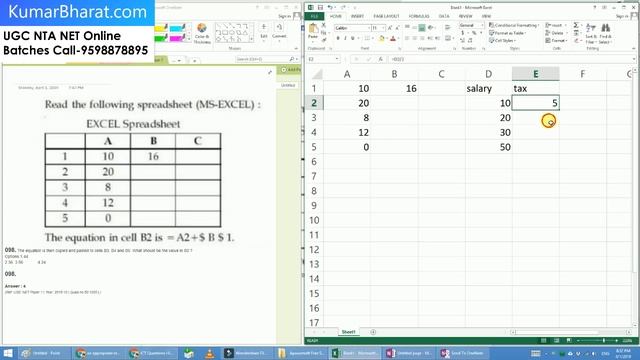The height and width of the screenshot is (360, 640).
Task: Open the Windows Start button
Action: [x=8, y=353]
